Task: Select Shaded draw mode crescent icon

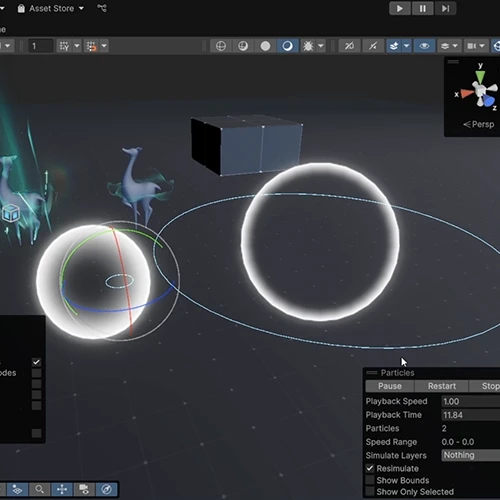Action: 287,46
